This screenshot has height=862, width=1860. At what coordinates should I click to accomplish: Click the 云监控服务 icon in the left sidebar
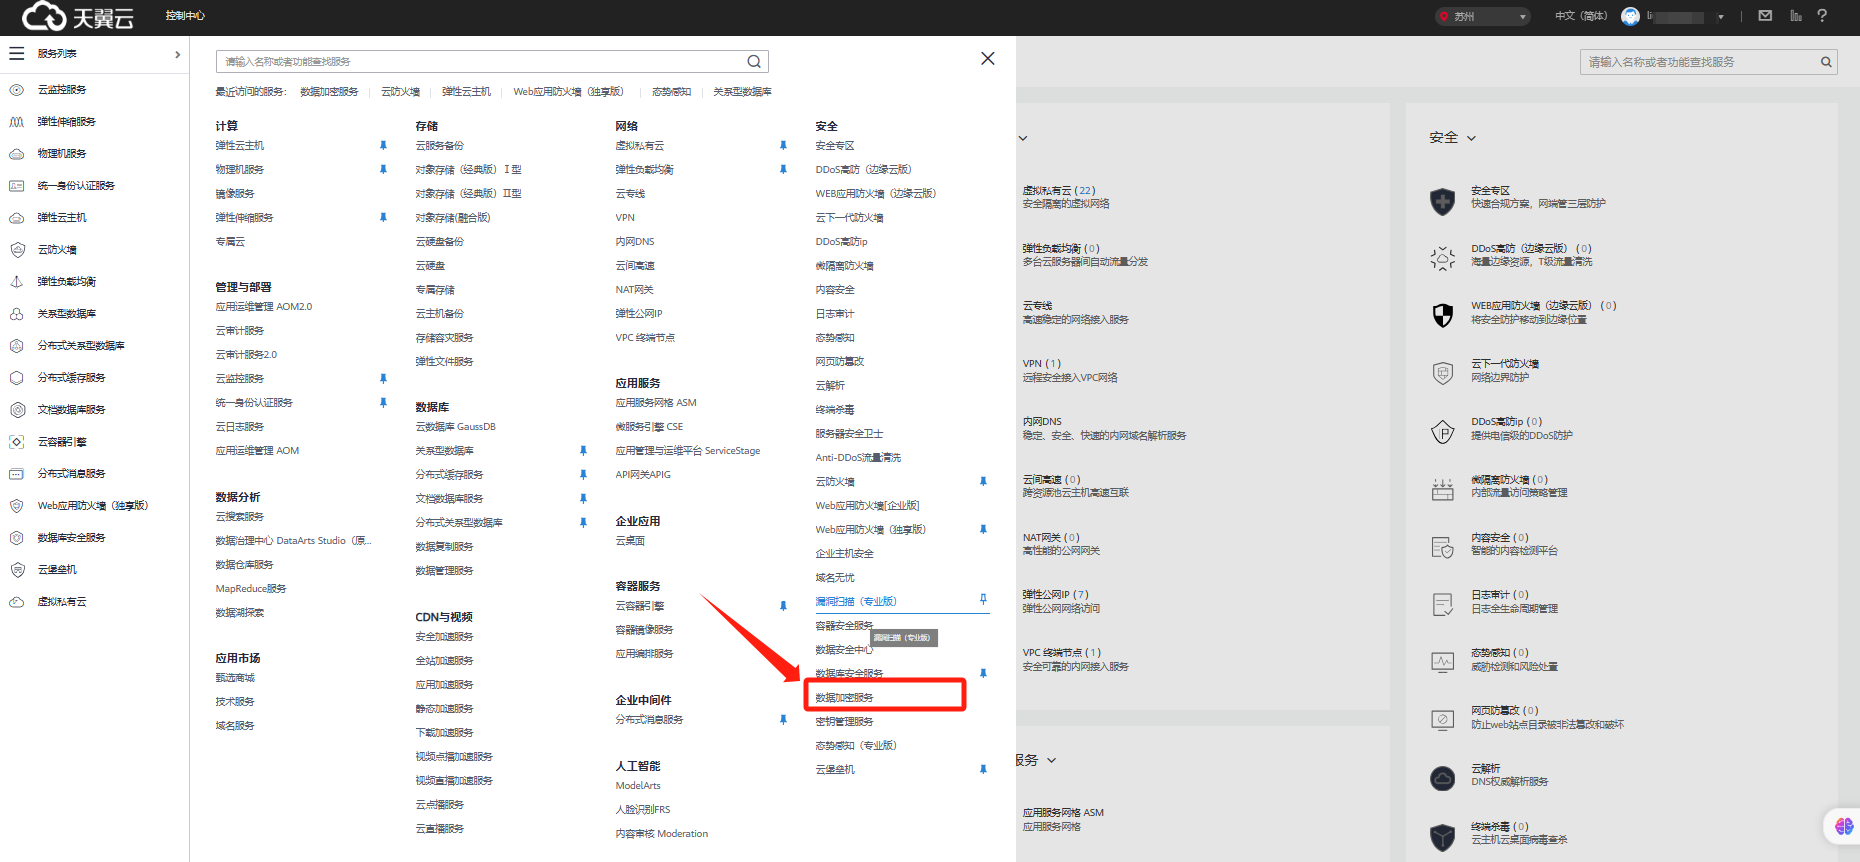tap(17, 90)
